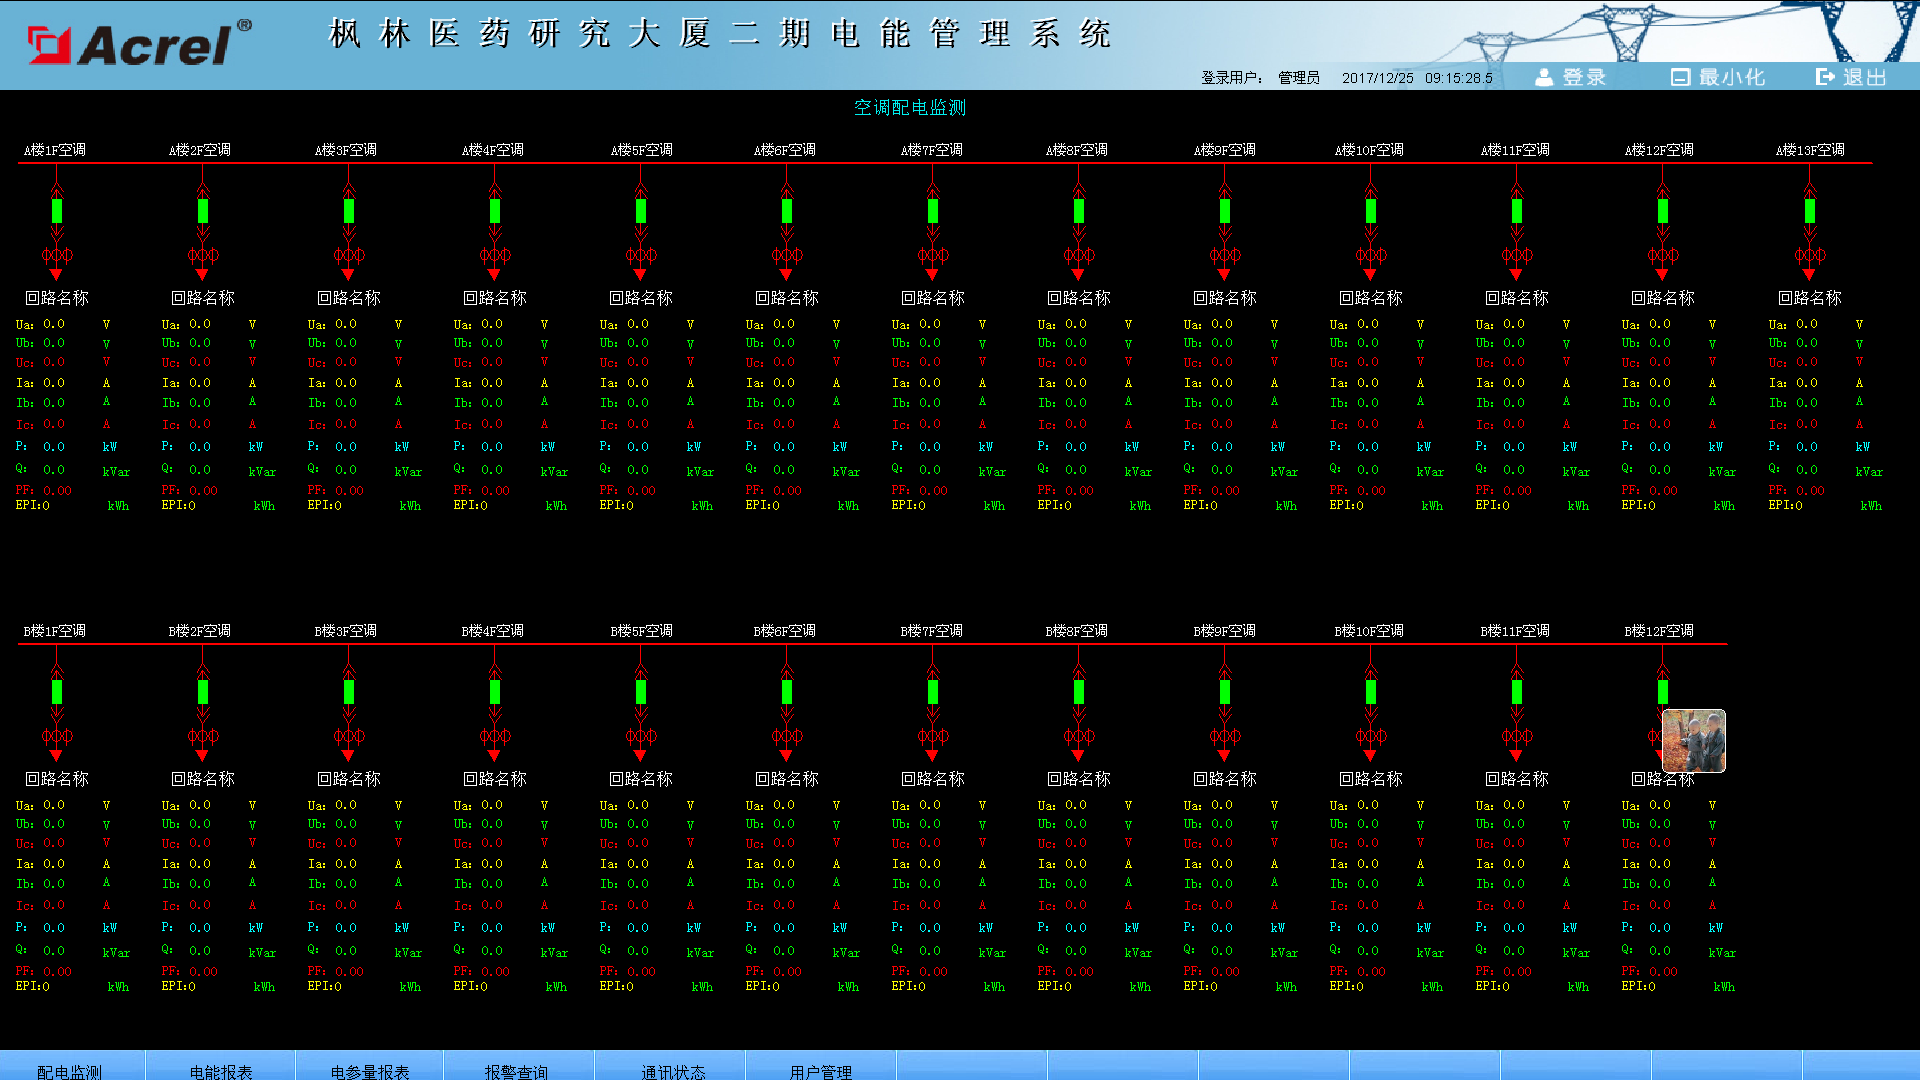Switch to the 电能报表 tab
The image size is (1920, 1080).
(x=221, y=1070)
